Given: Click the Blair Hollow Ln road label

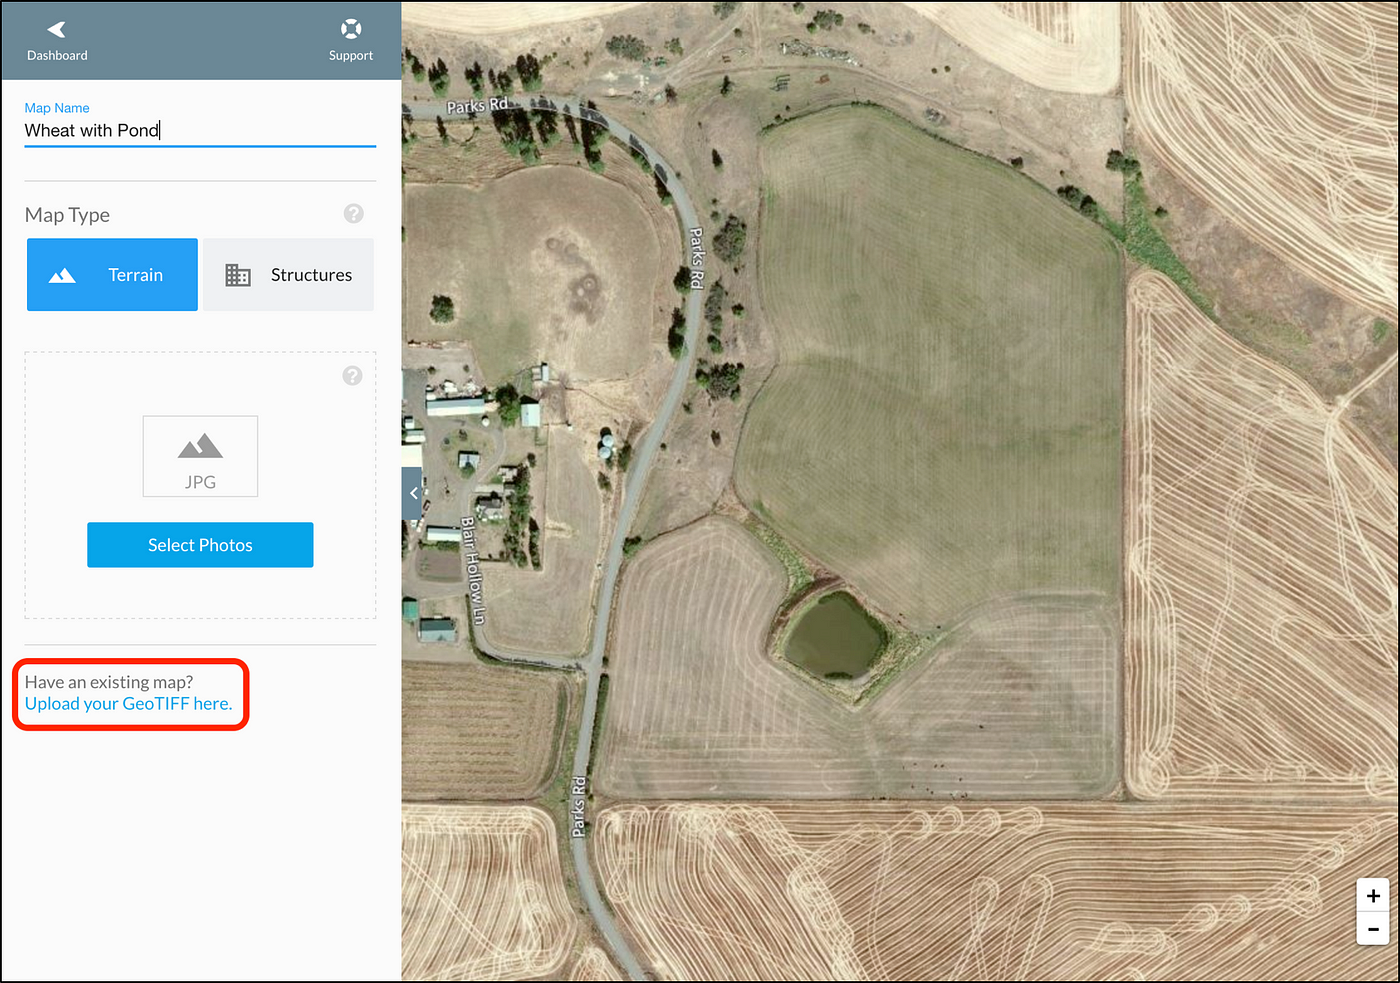Looking at the screenshot, I should coord(473,571).
